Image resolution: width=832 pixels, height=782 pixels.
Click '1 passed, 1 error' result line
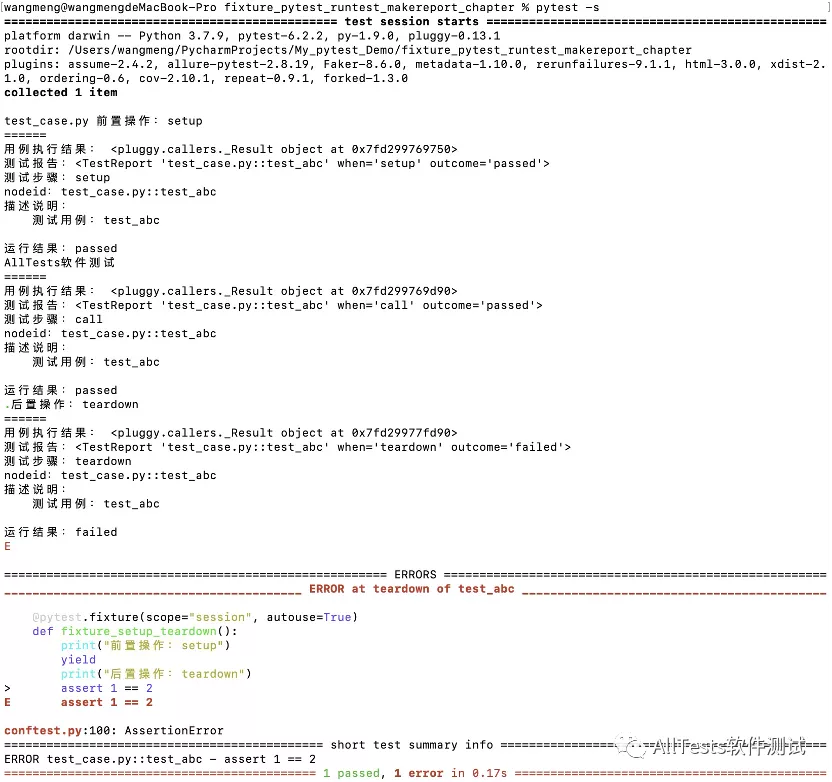[415, 773]
